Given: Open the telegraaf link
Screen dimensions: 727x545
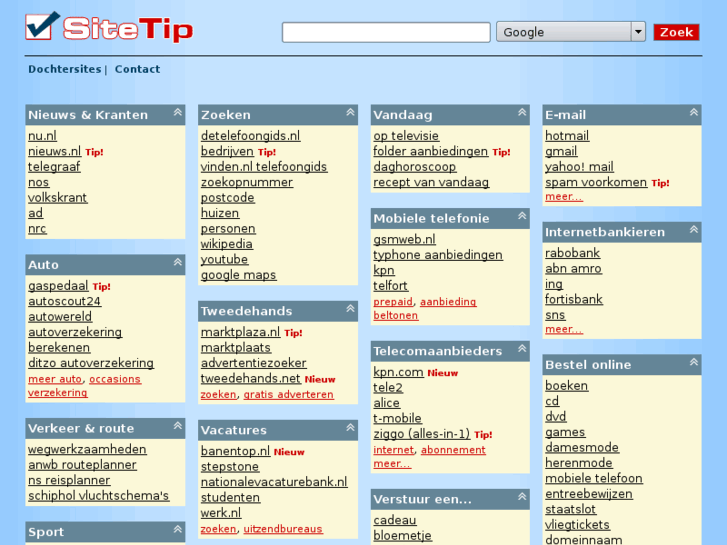Looking at the screenshot, I should coord(54,167).
